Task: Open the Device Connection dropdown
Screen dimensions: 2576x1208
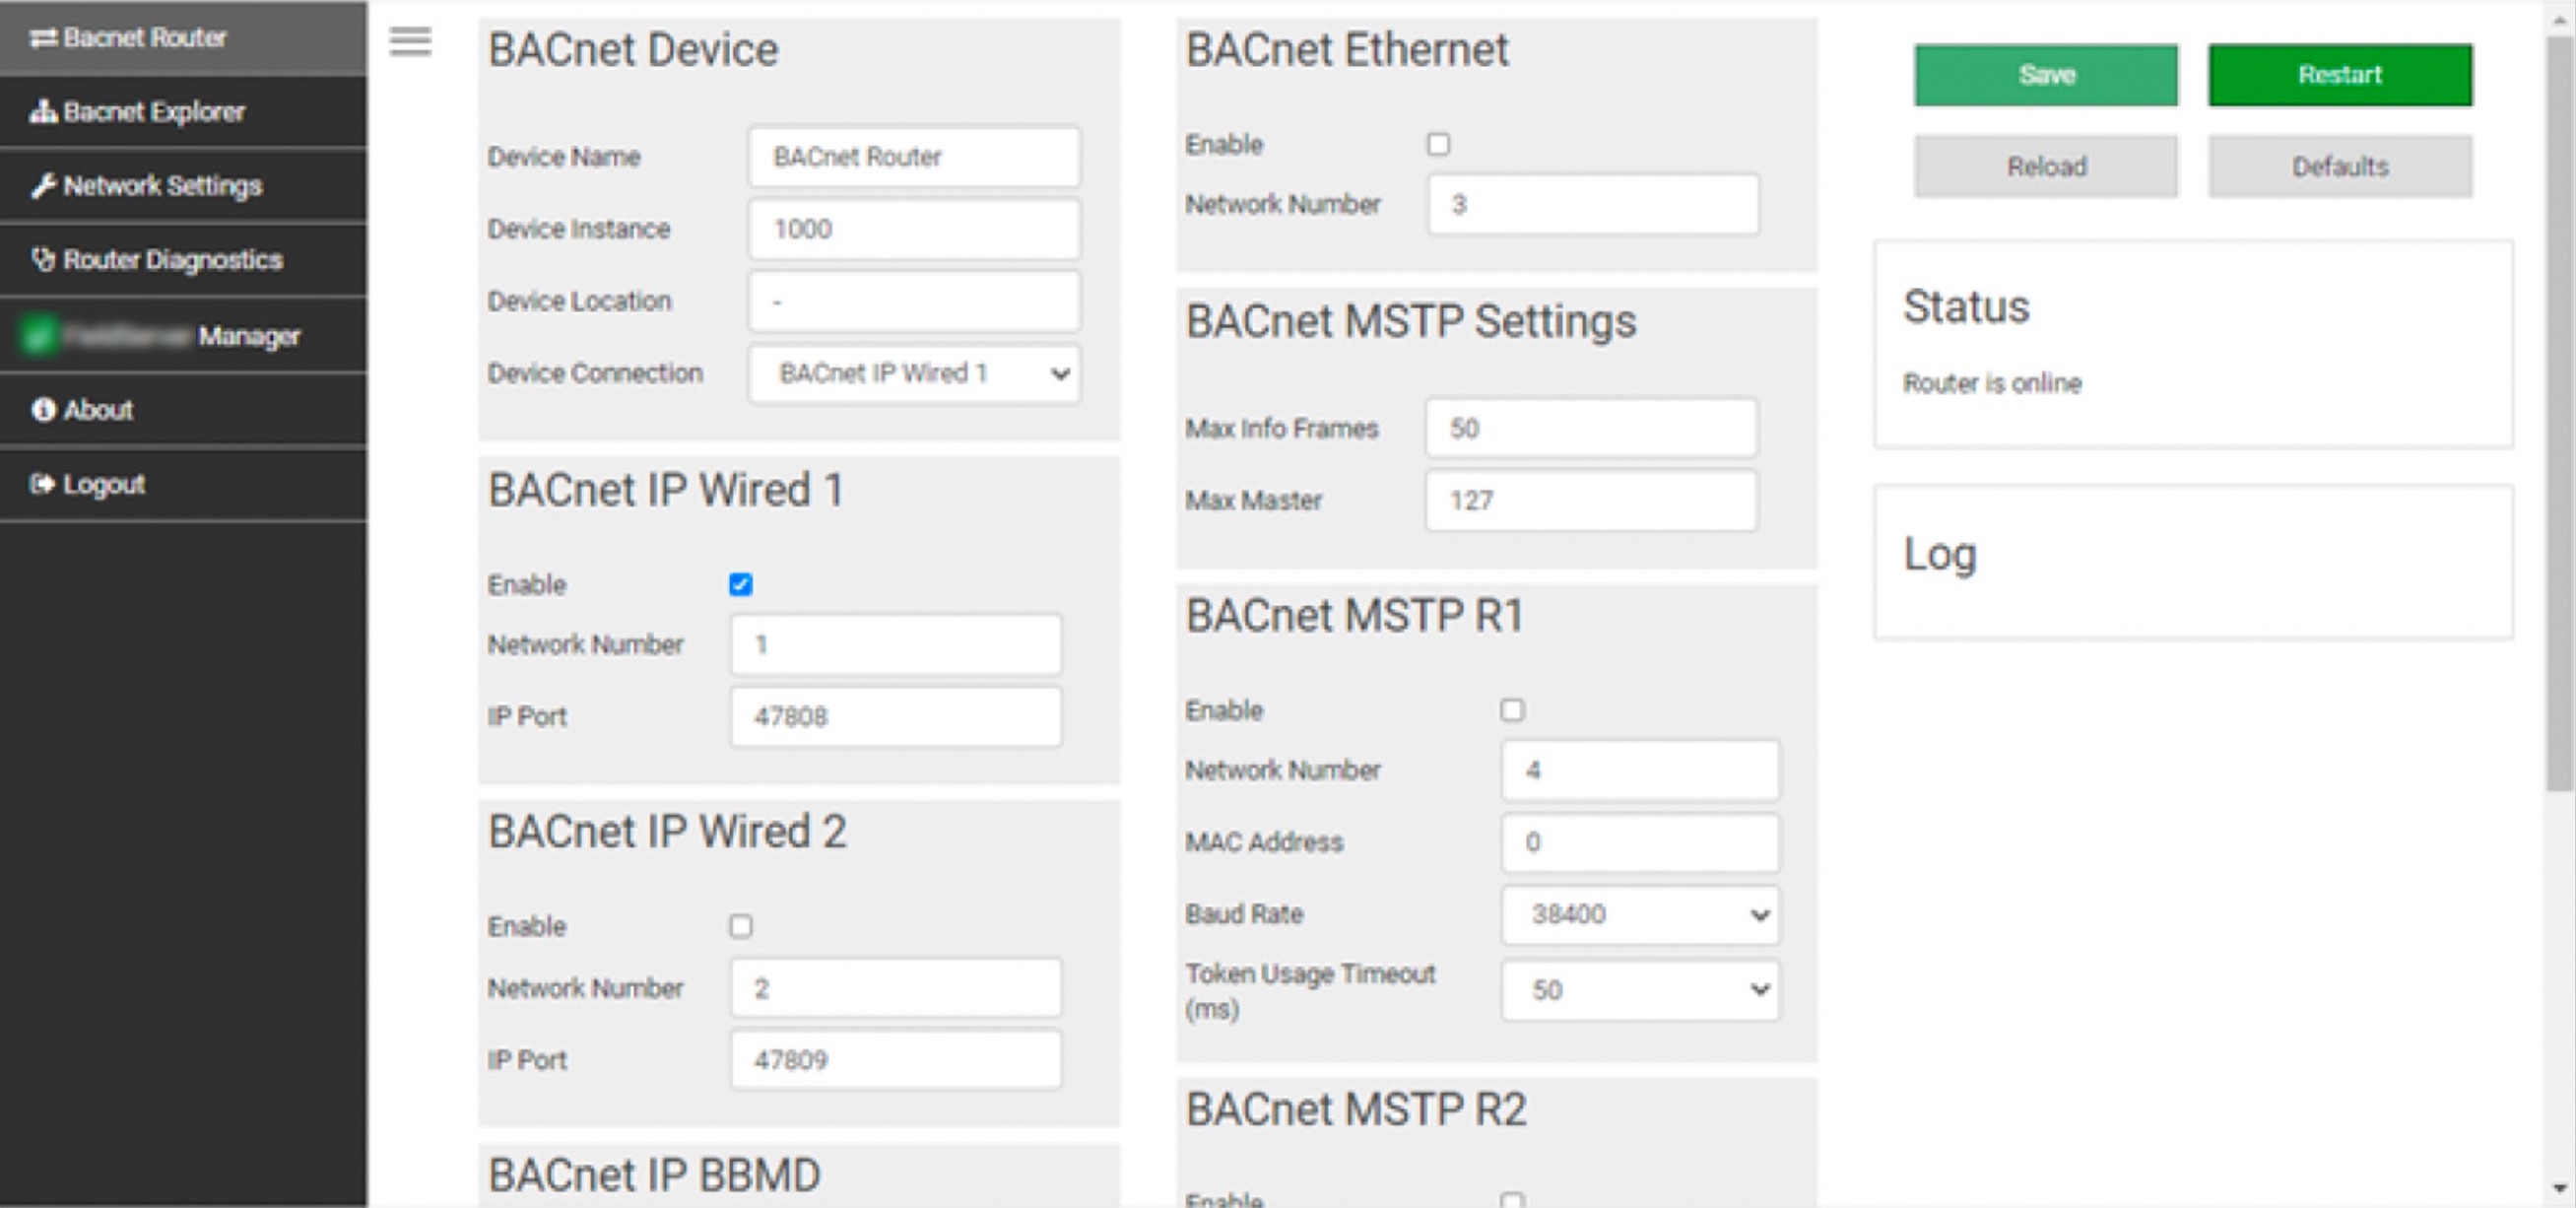Action: (x=913, y=373)
